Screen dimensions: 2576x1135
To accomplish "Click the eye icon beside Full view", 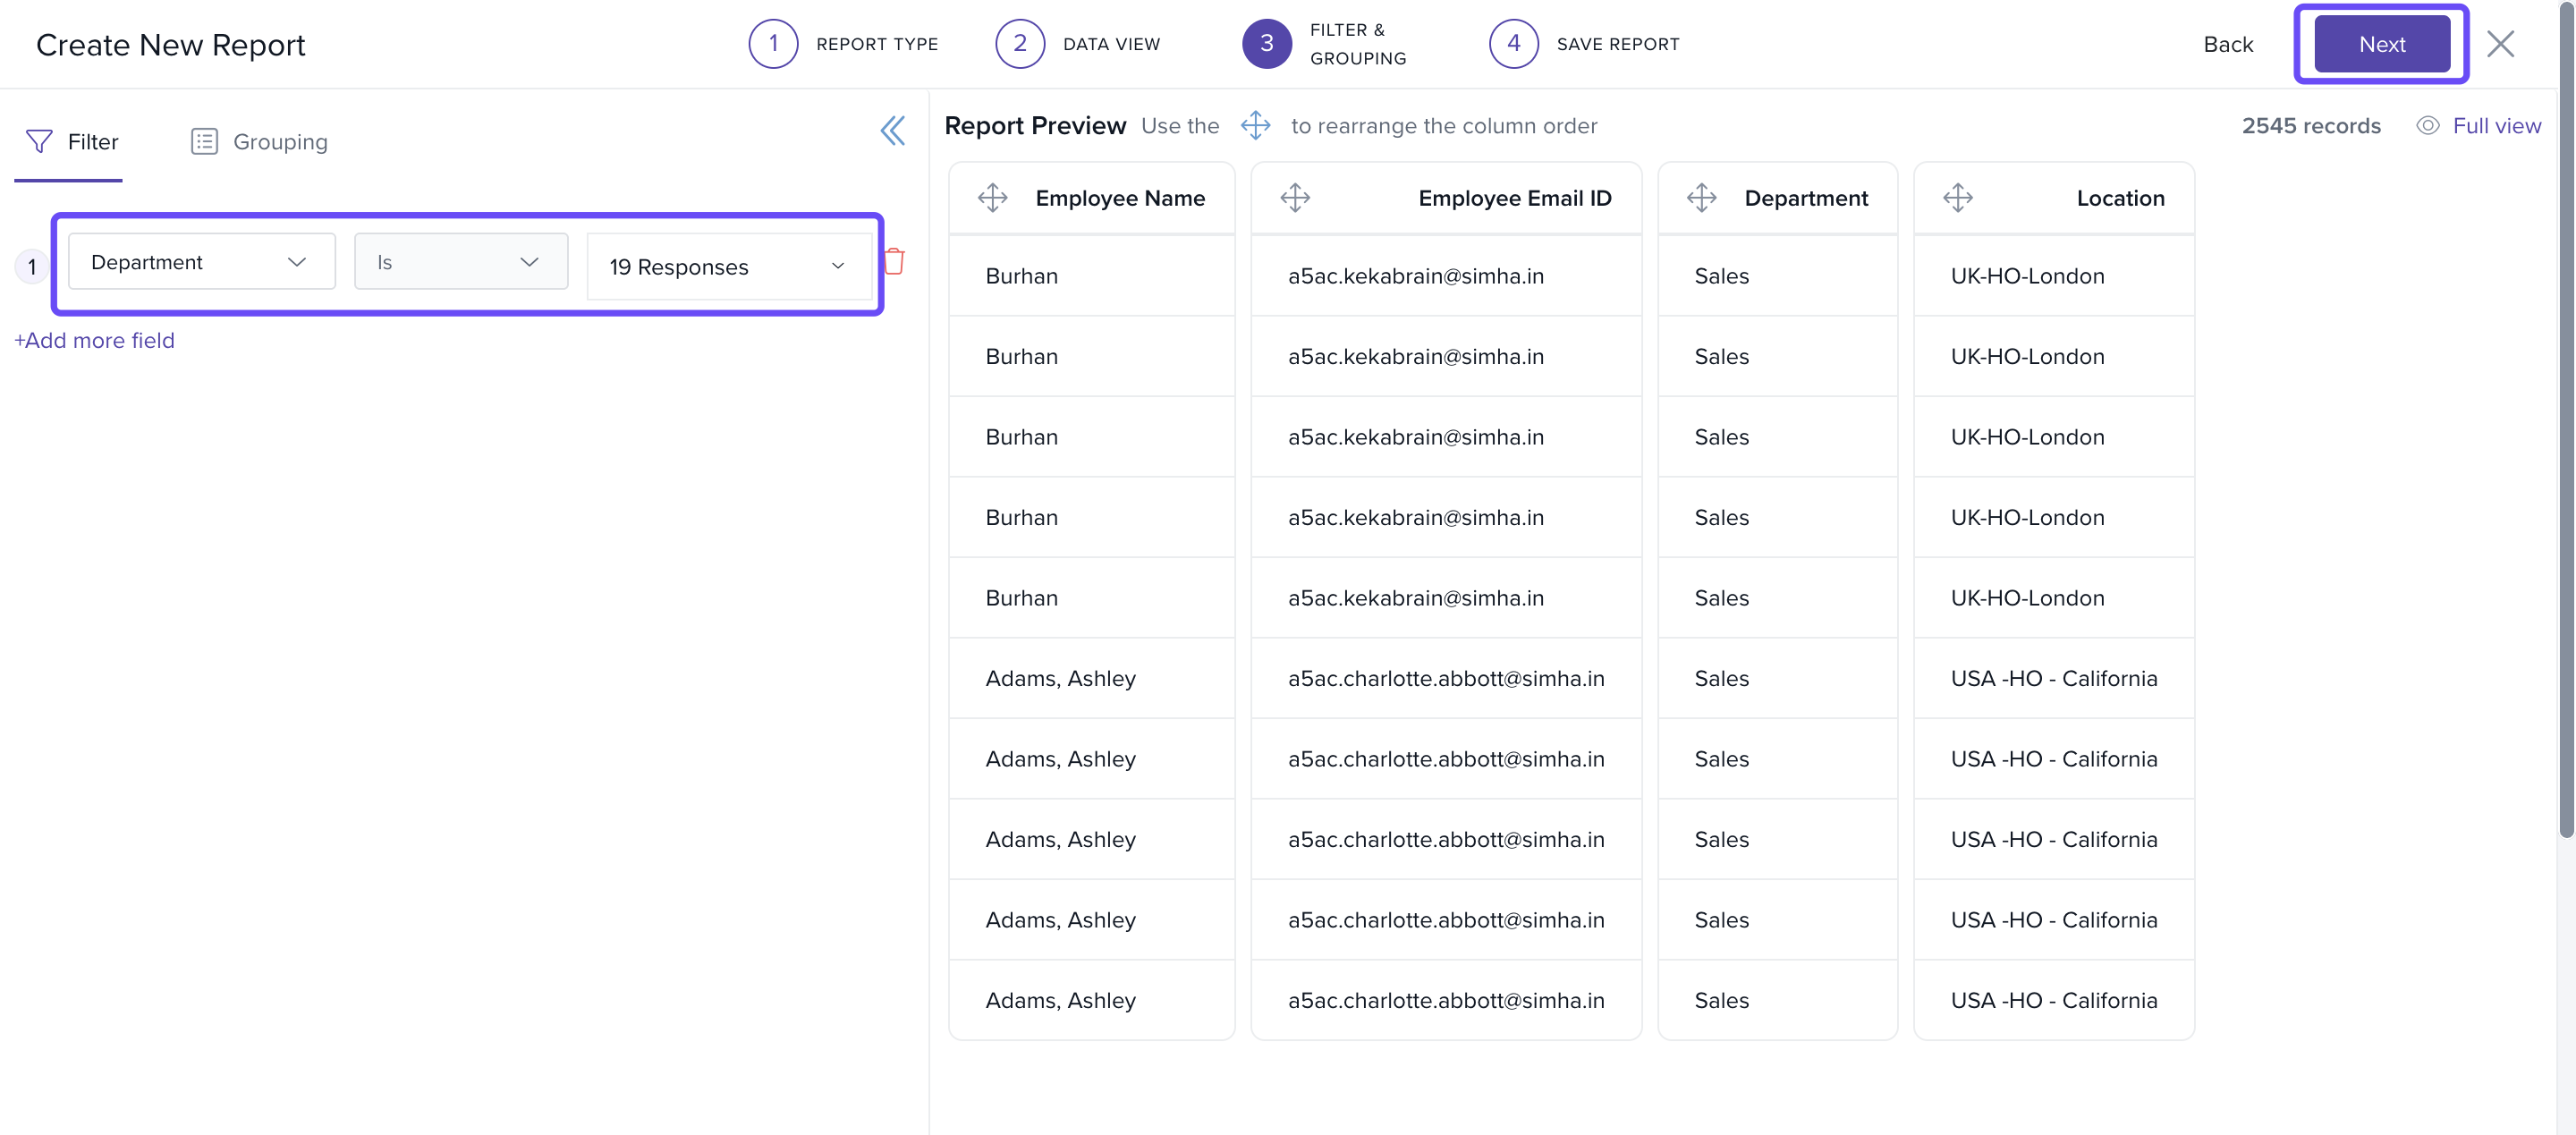I will 2427,126.
